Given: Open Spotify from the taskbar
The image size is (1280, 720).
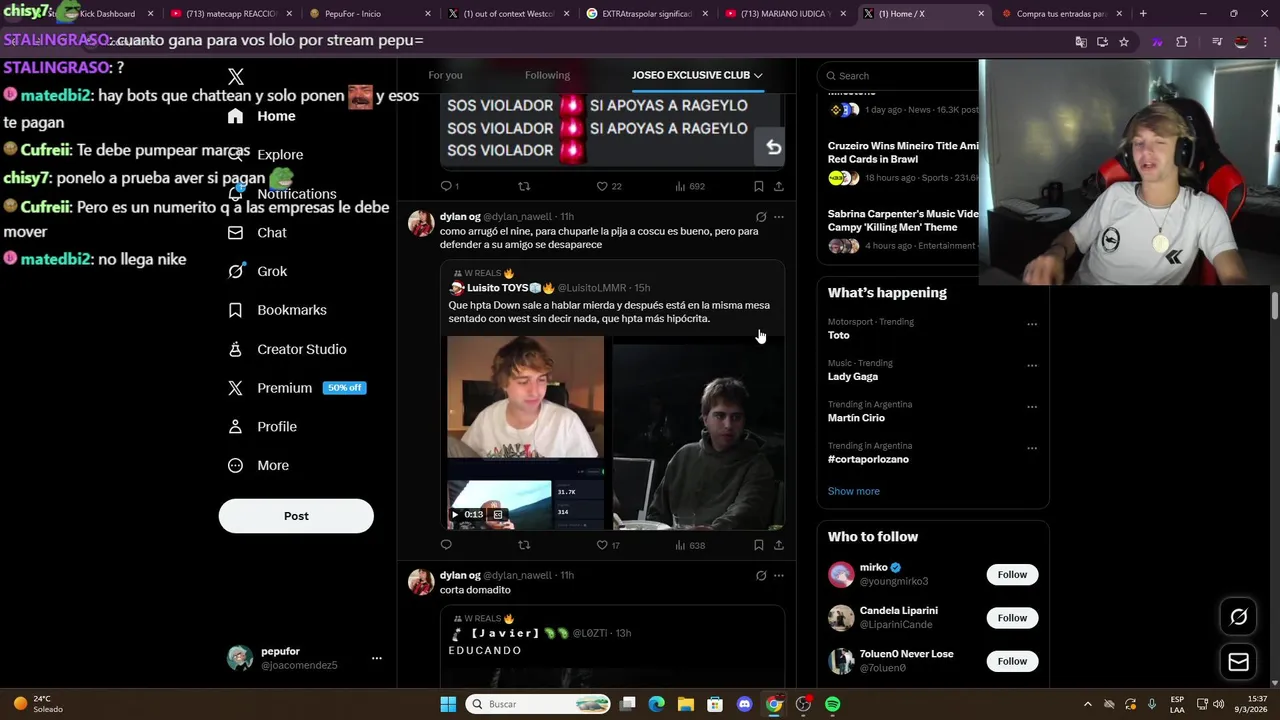Looking at the screenshot, I should coord(833,704).
